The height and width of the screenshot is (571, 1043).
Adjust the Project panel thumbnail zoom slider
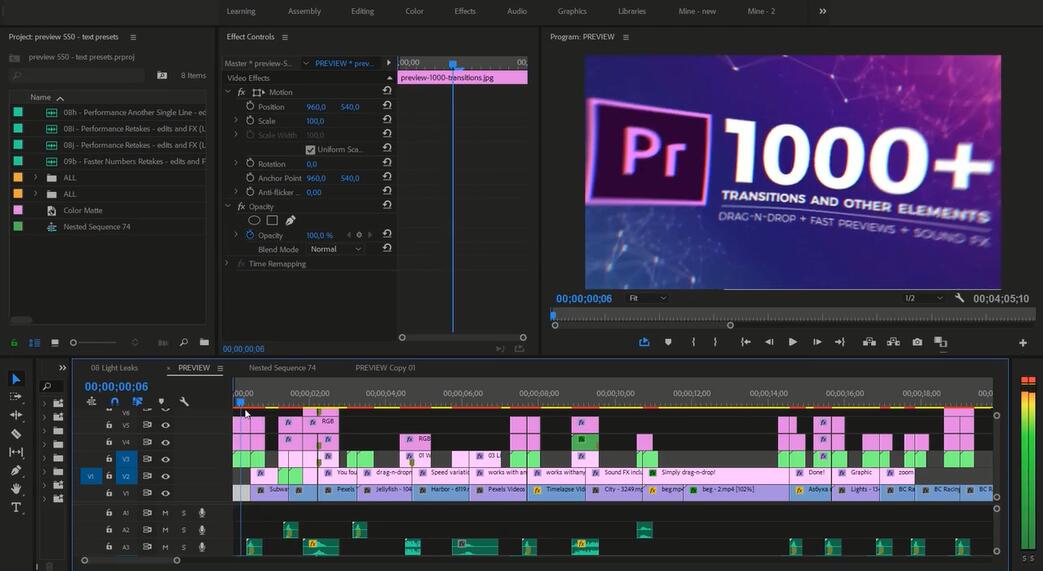(93, 343)
